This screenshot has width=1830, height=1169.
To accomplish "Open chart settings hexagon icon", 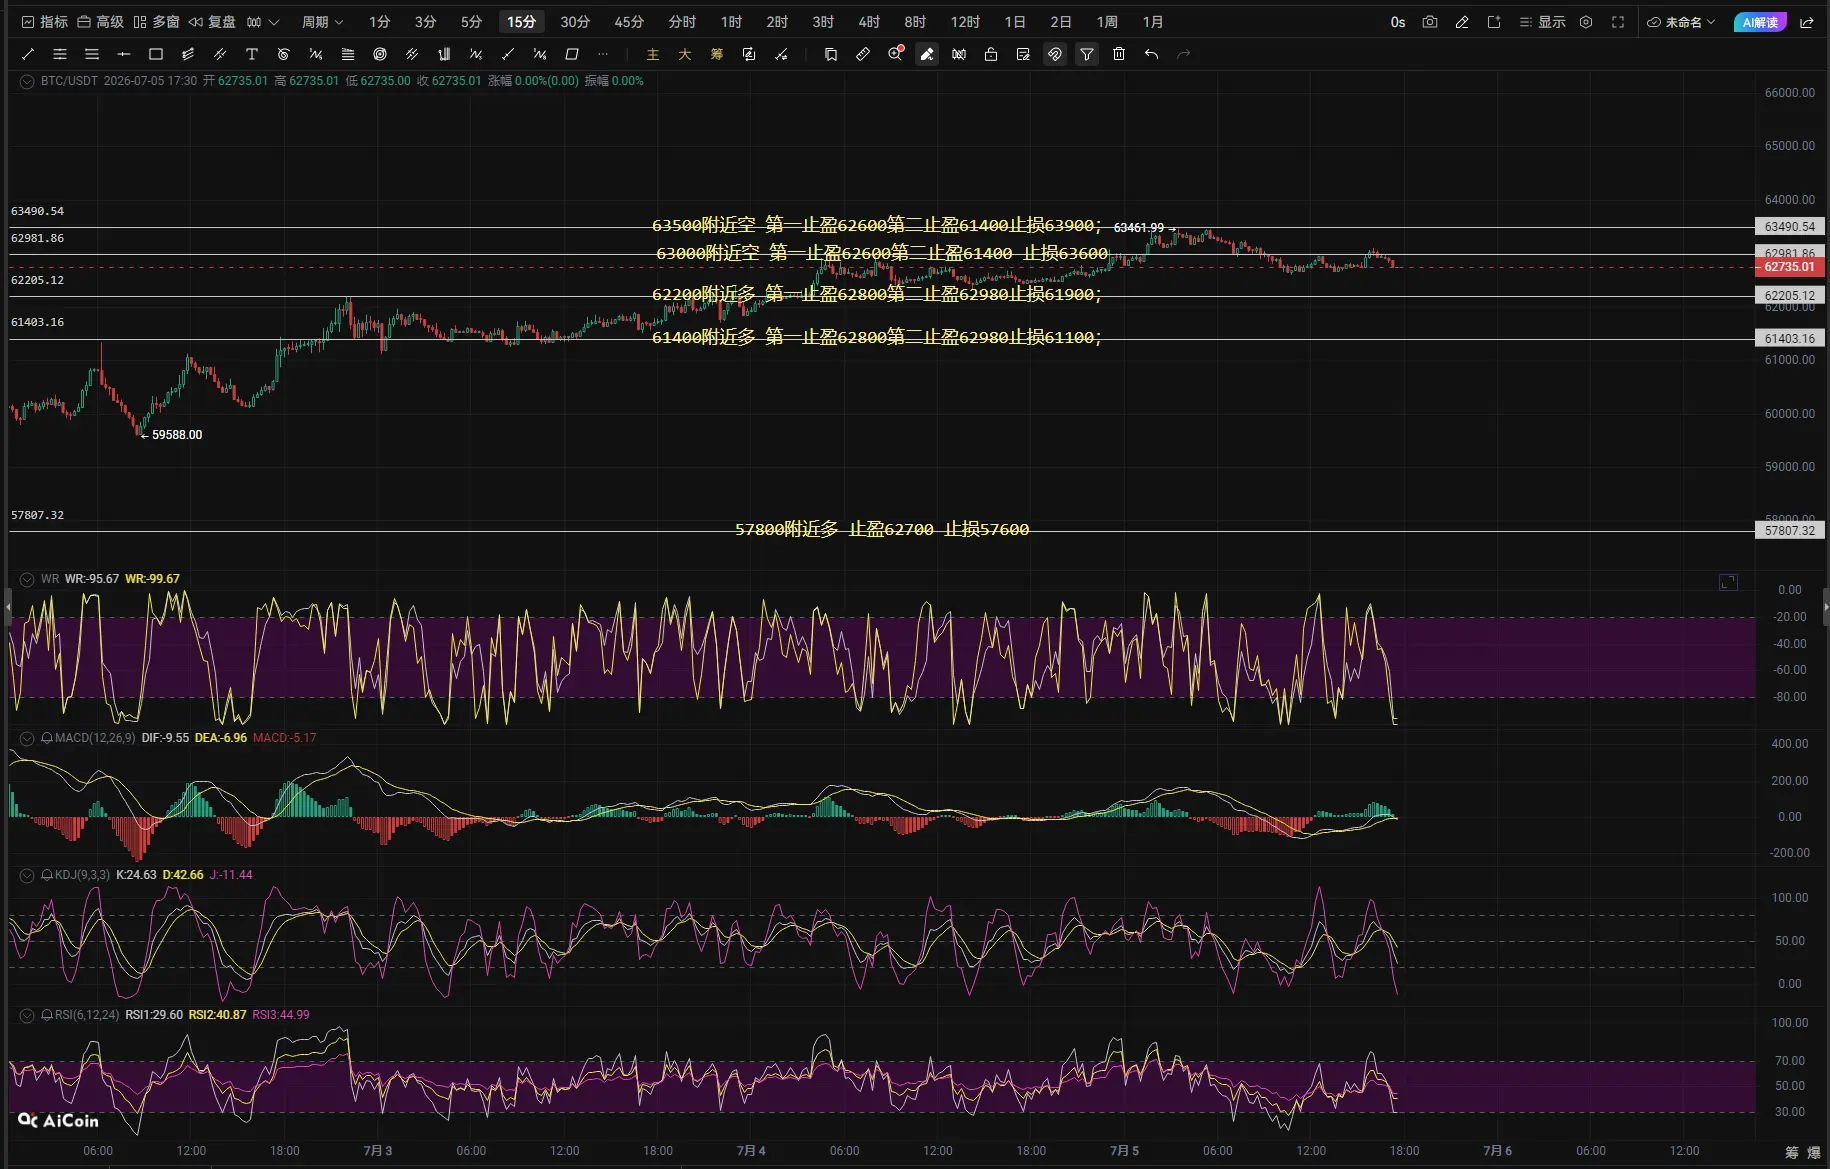I will [1586, 22].
